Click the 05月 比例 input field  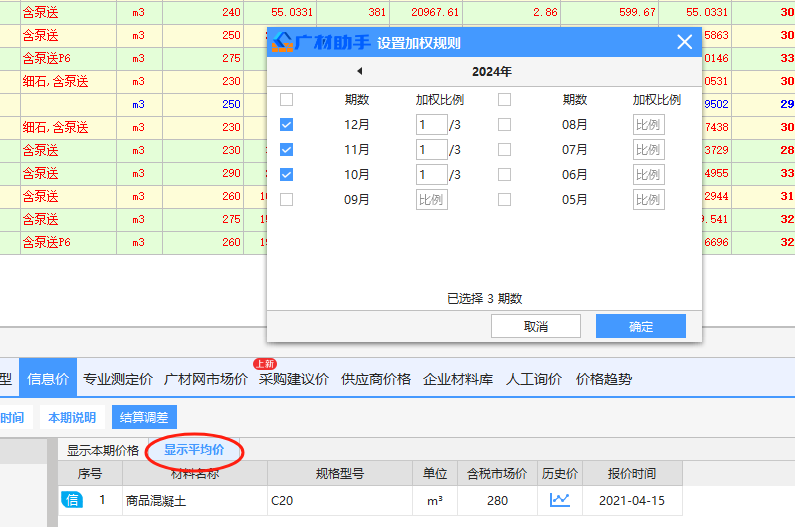tap(648, 199)
